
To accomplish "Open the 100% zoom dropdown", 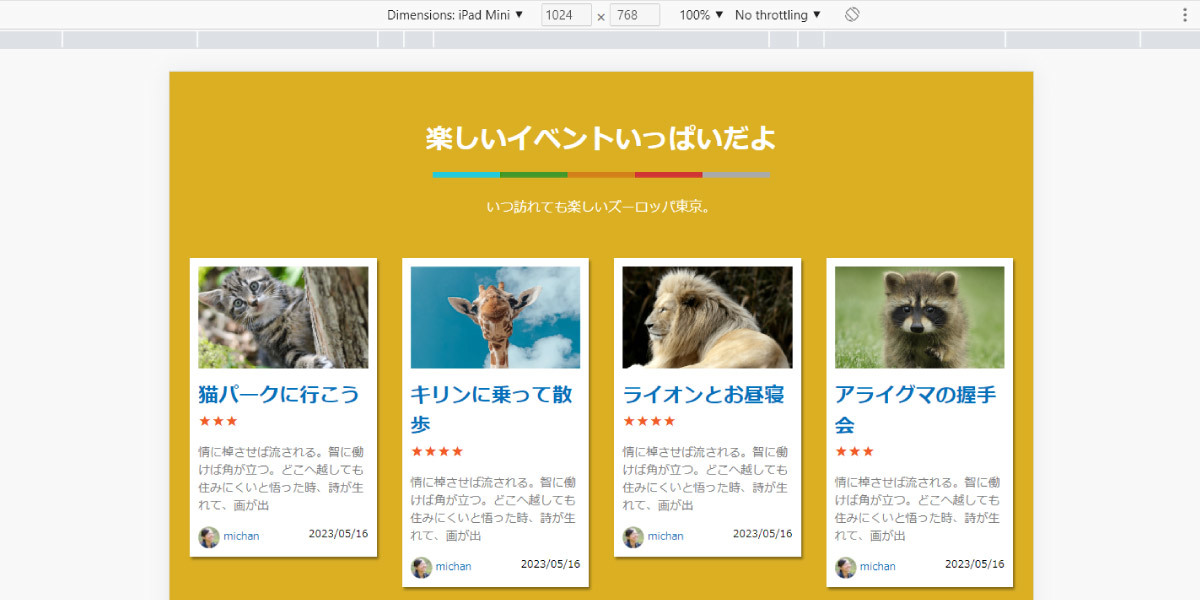I will click(x=701, y=15).
